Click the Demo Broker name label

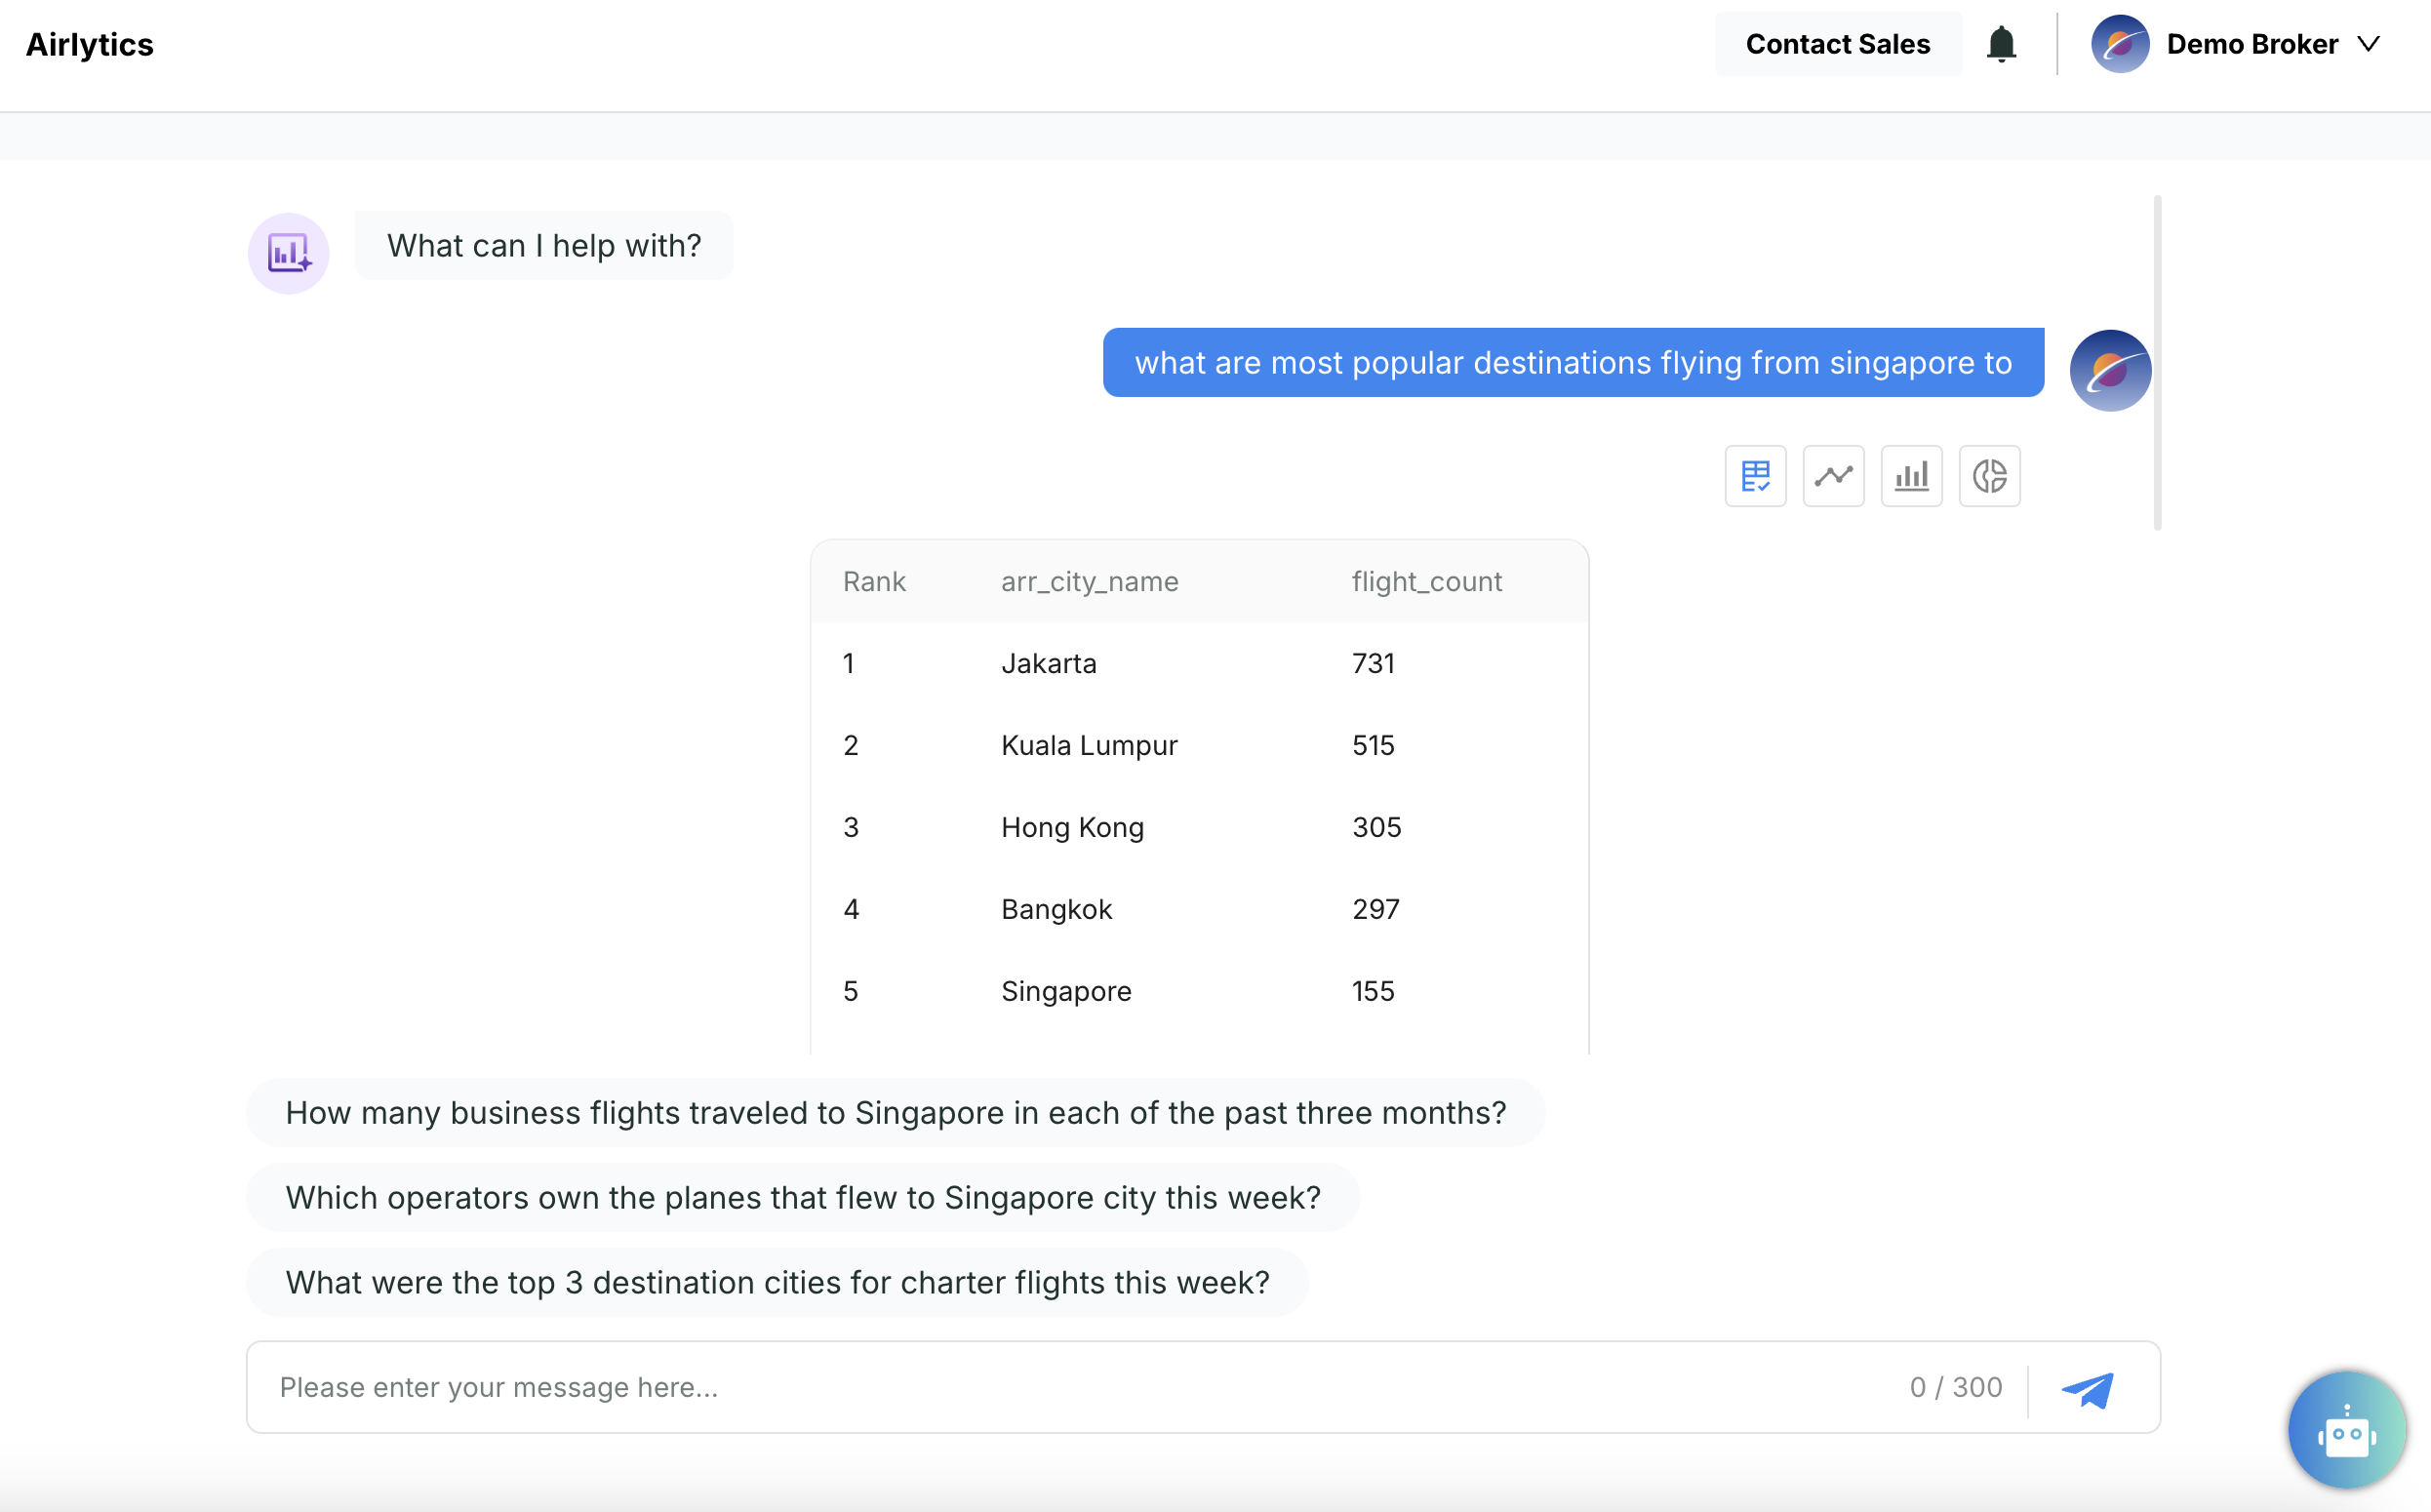pos(2252,44)
